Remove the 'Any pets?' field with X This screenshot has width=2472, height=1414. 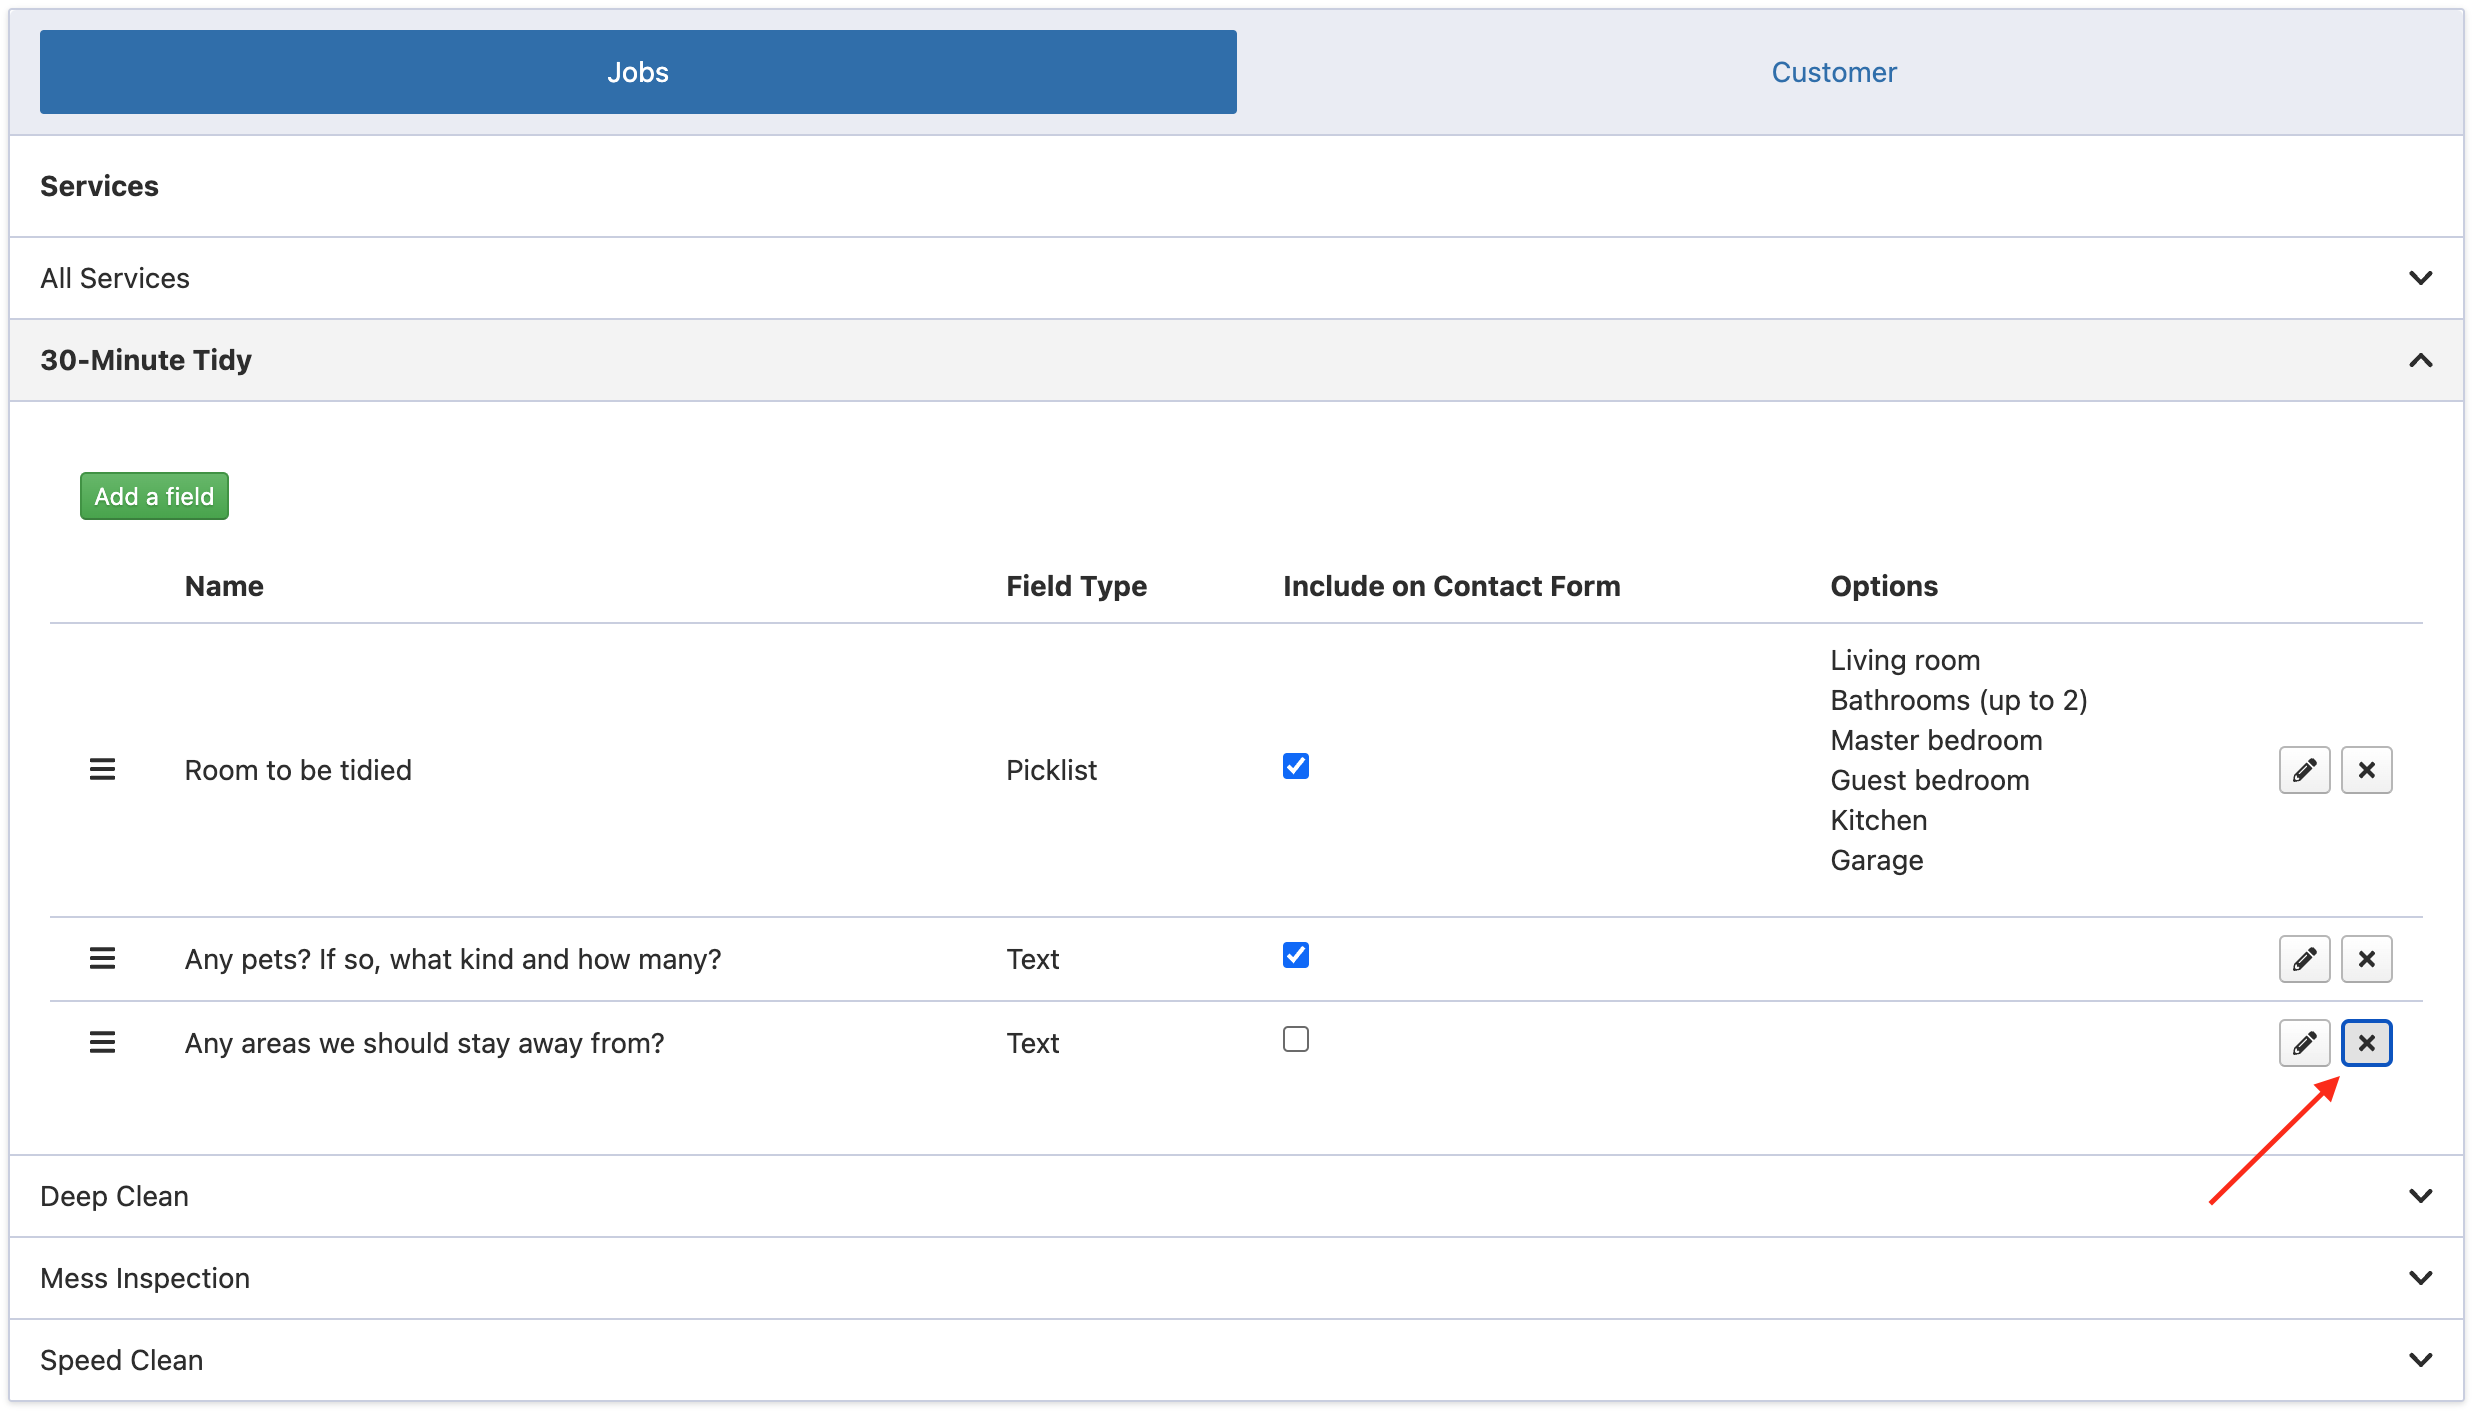pos(2366,959)
